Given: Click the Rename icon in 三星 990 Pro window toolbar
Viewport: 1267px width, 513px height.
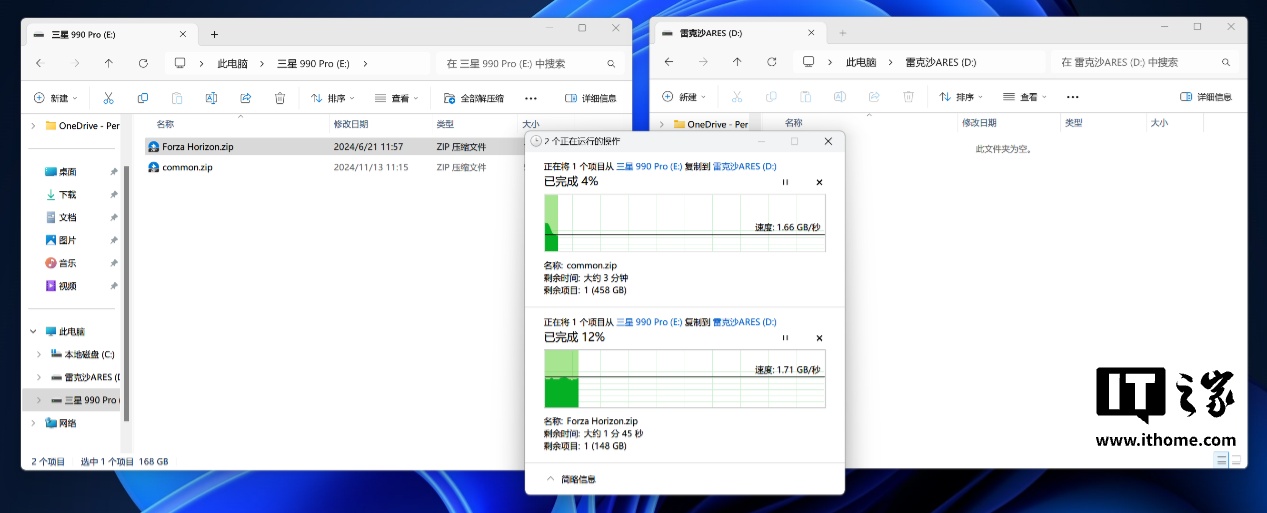Looking at the screenshot, I should point(211,98).
